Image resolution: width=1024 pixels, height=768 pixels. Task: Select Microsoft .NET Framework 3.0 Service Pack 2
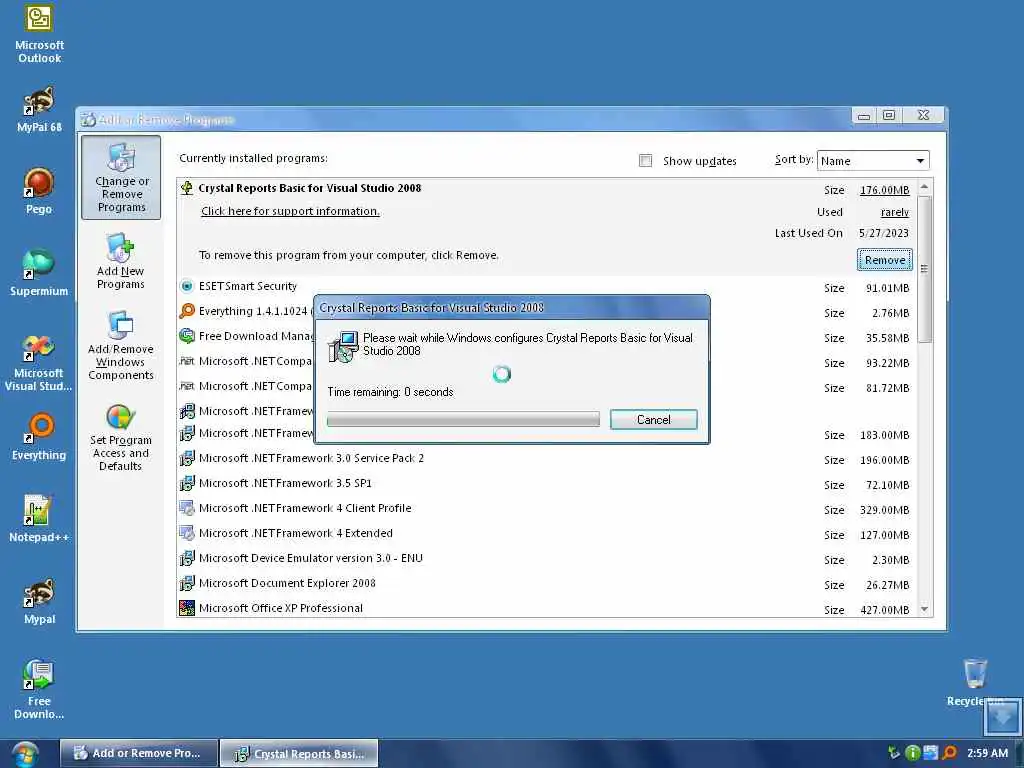click(x=311, y=458)
